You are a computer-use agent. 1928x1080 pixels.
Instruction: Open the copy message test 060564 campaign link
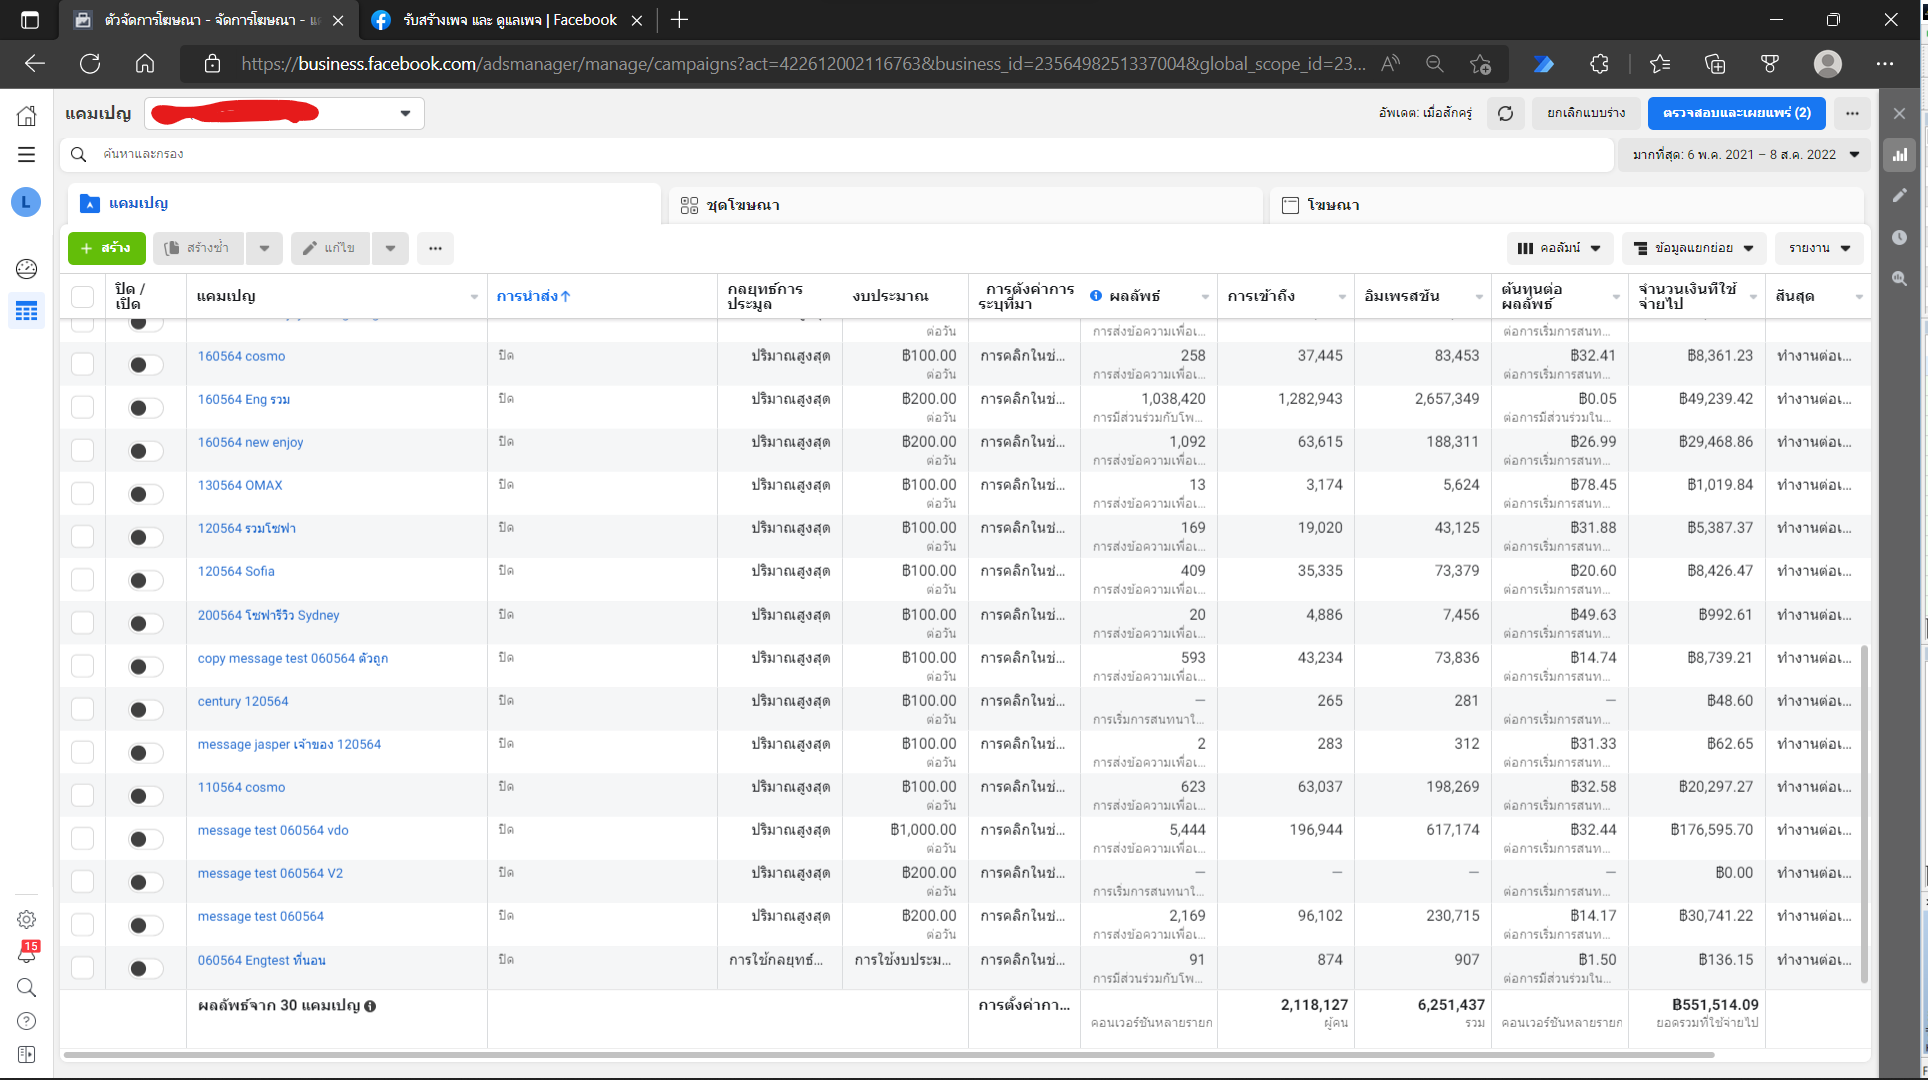292,658
